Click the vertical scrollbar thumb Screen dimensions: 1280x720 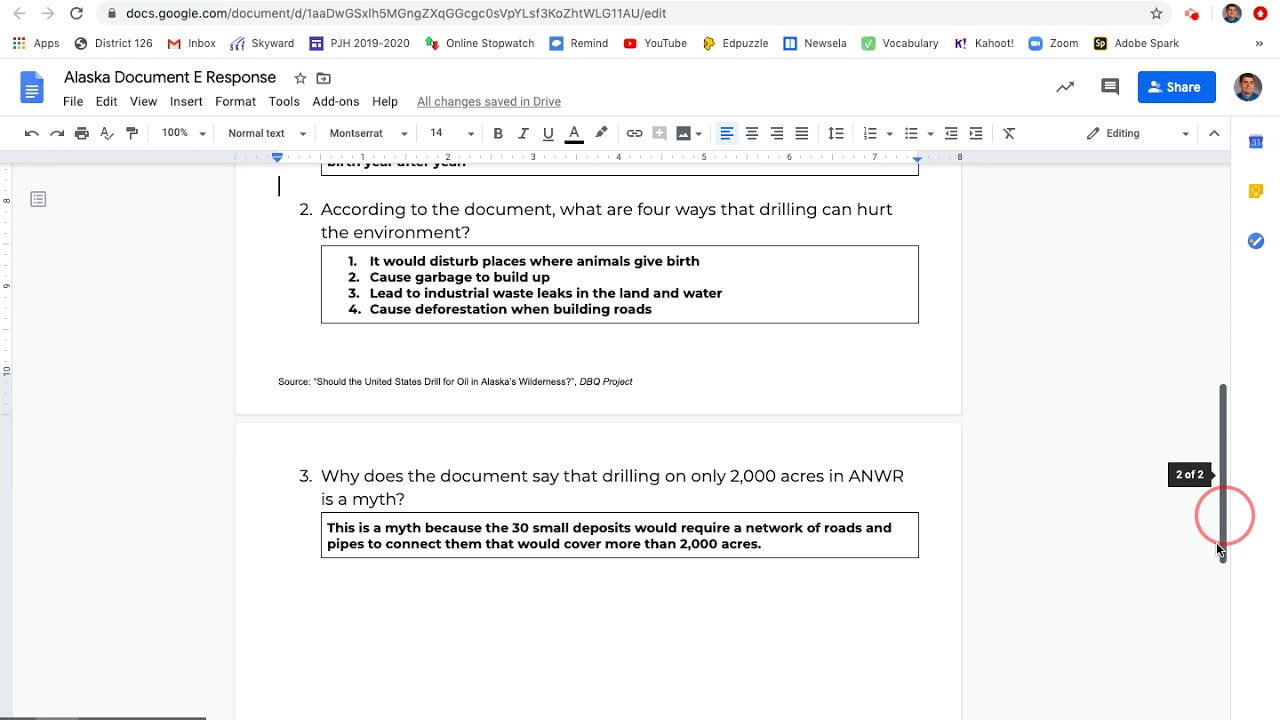(x=1222, y=472)
